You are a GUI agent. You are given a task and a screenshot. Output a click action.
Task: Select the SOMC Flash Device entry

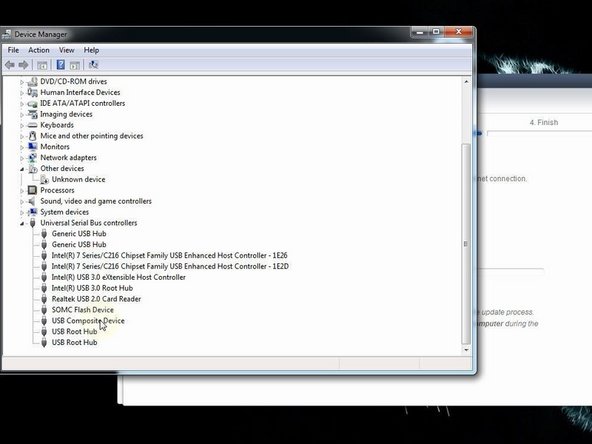(x=83, y=310)
